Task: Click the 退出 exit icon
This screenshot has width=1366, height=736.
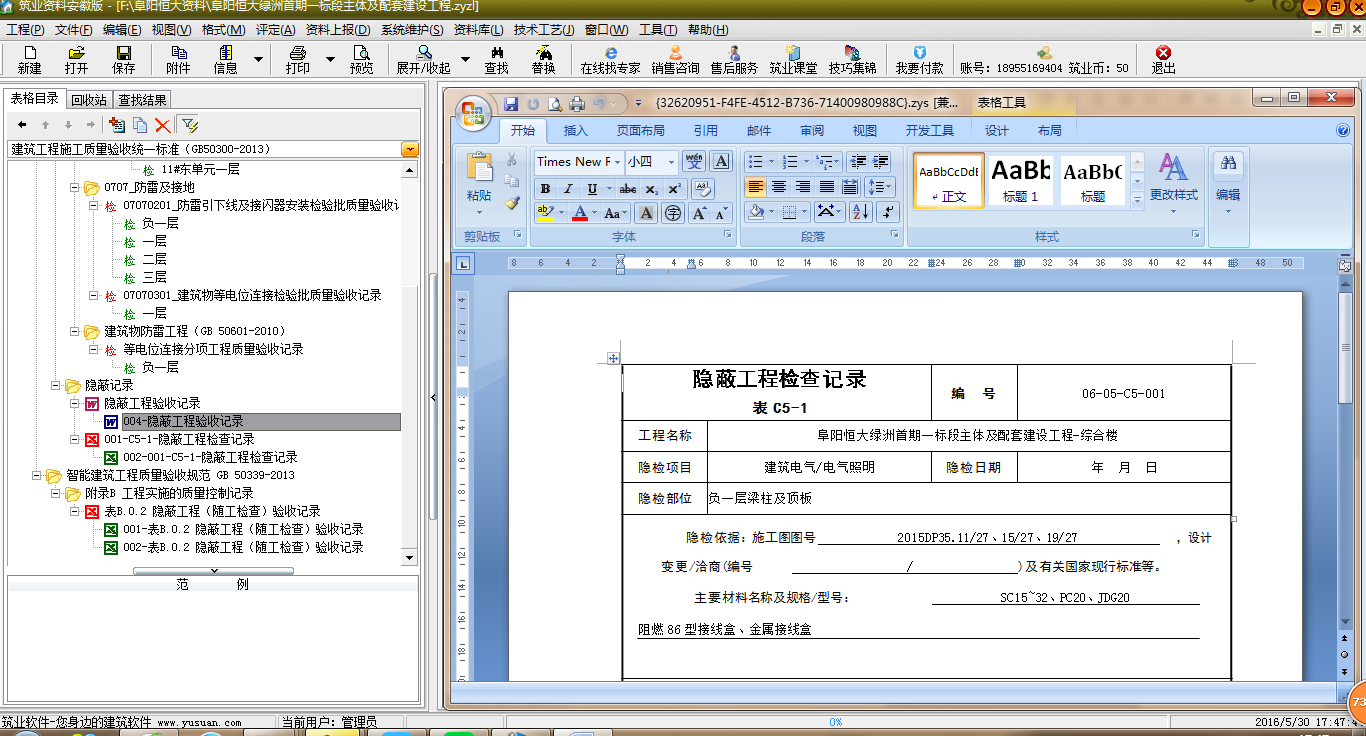Action: tap(1163, 59)
